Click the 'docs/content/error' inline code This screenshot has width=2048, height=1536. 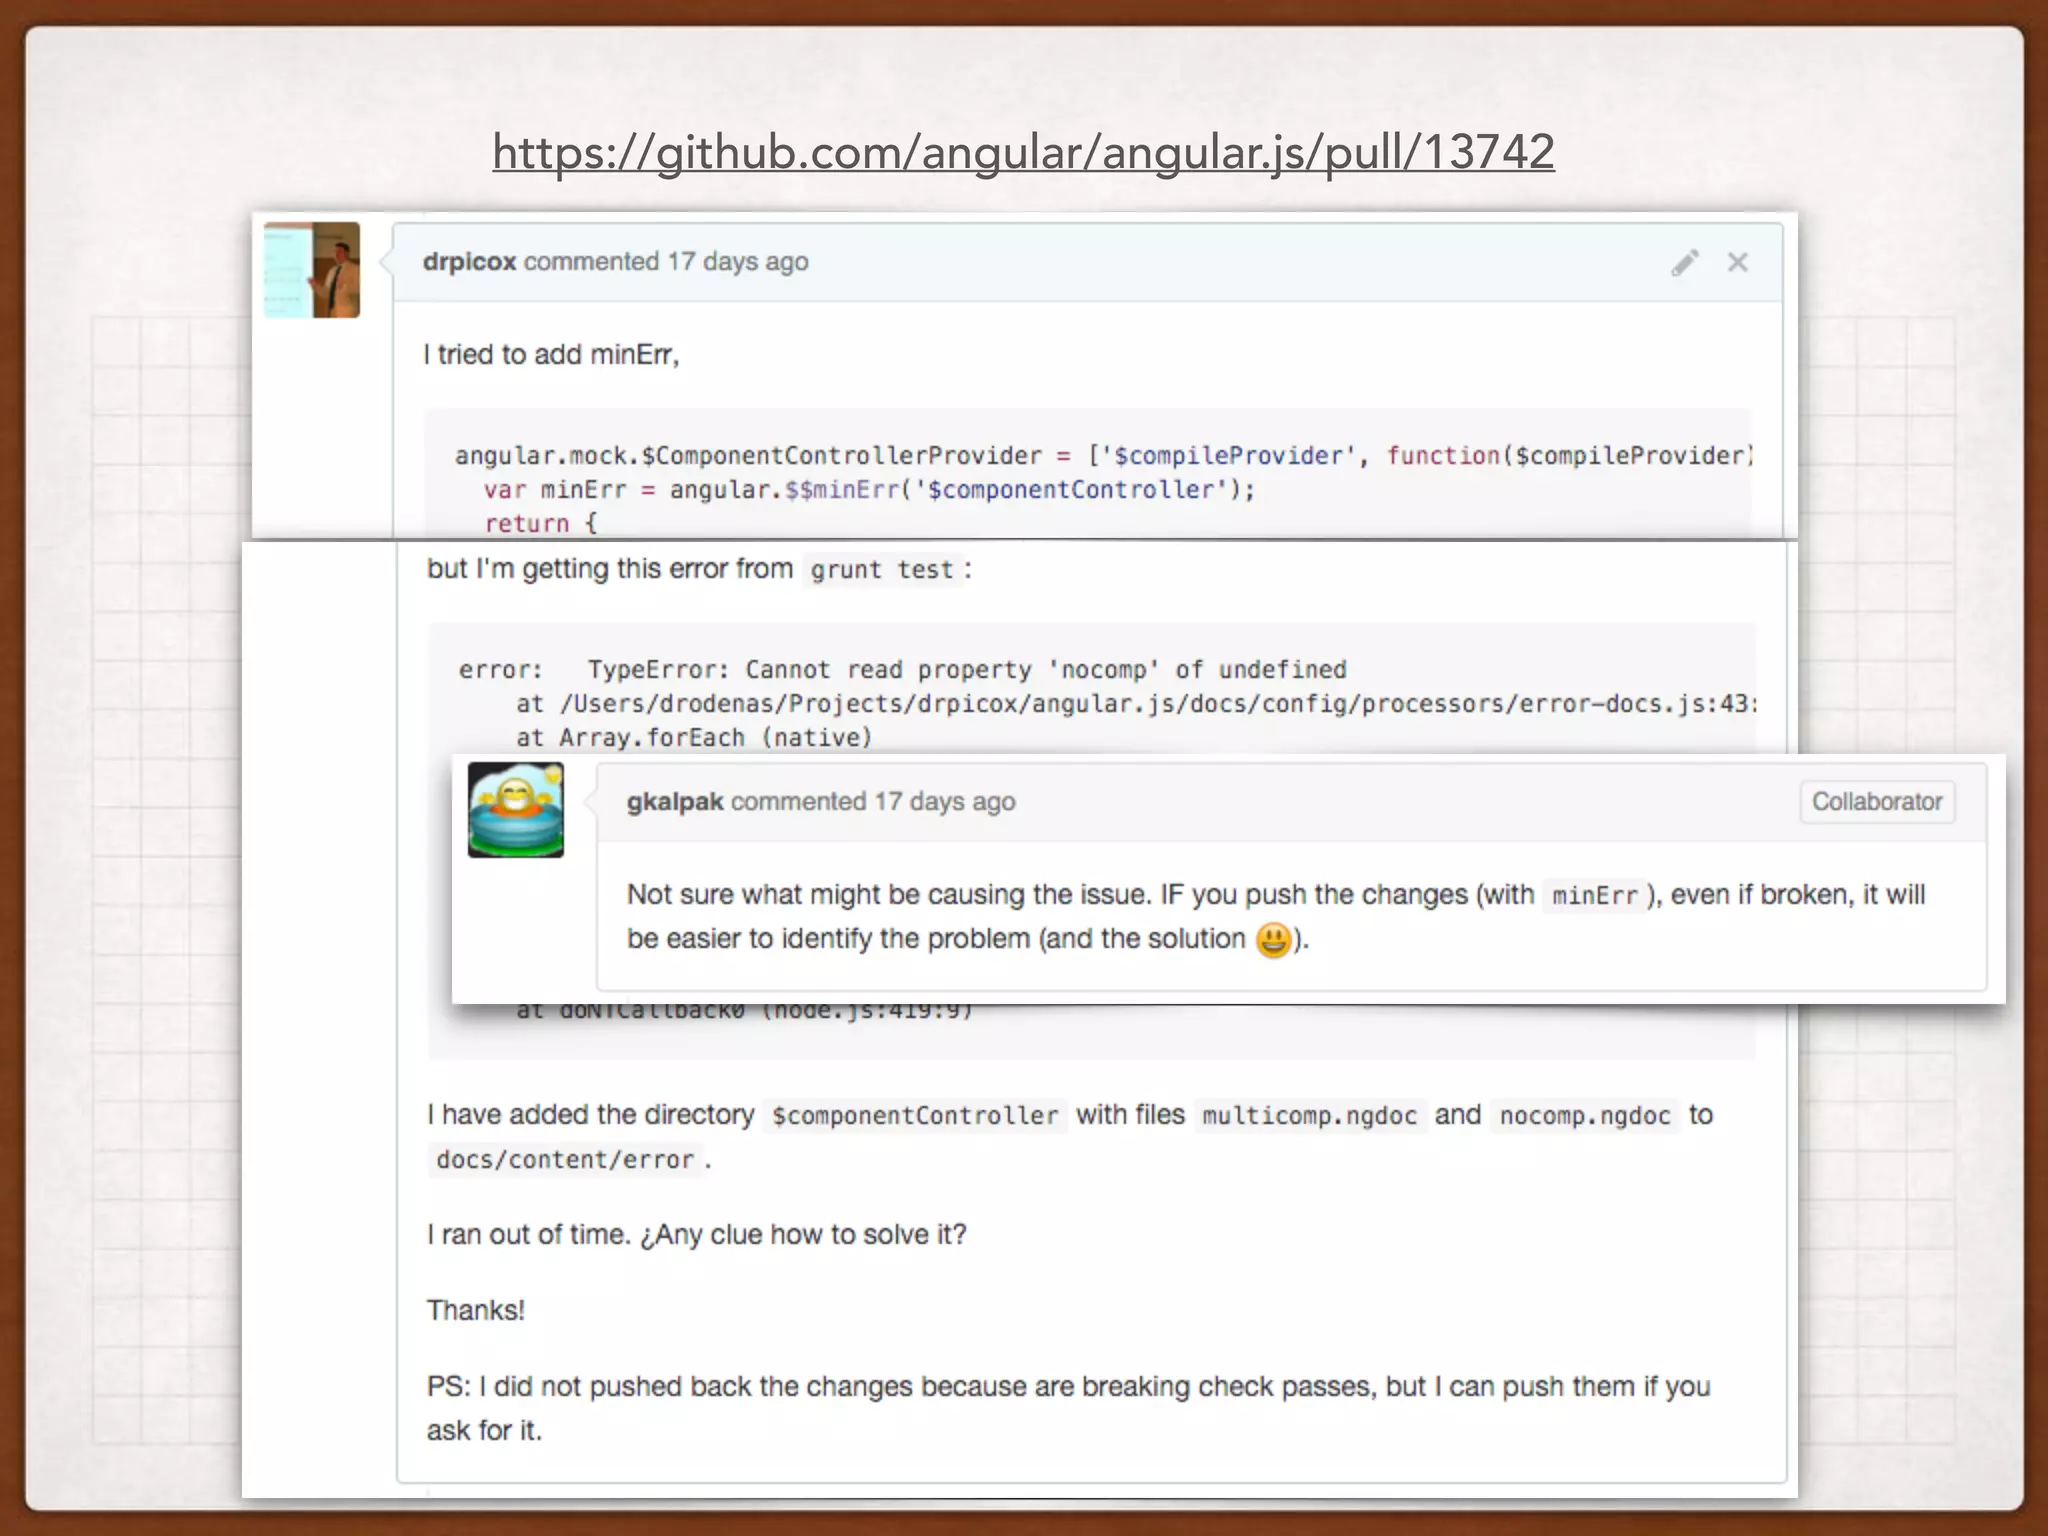click(565, 1160)
